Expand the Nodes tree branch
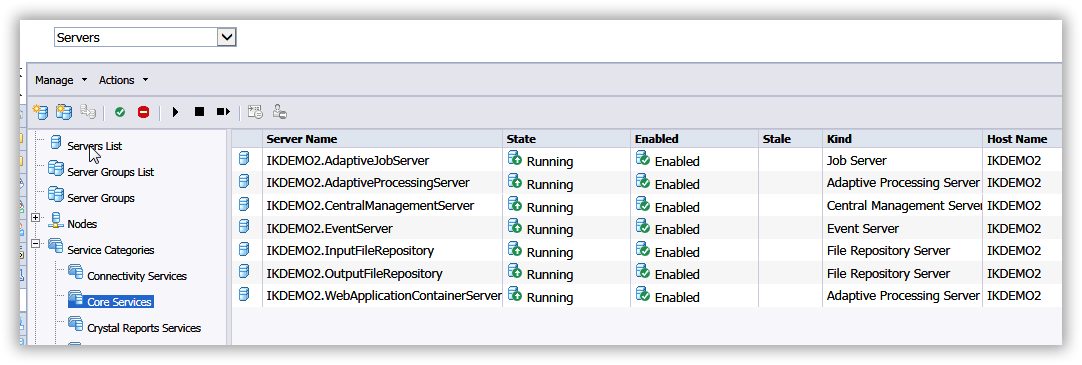 pos(36,217)
